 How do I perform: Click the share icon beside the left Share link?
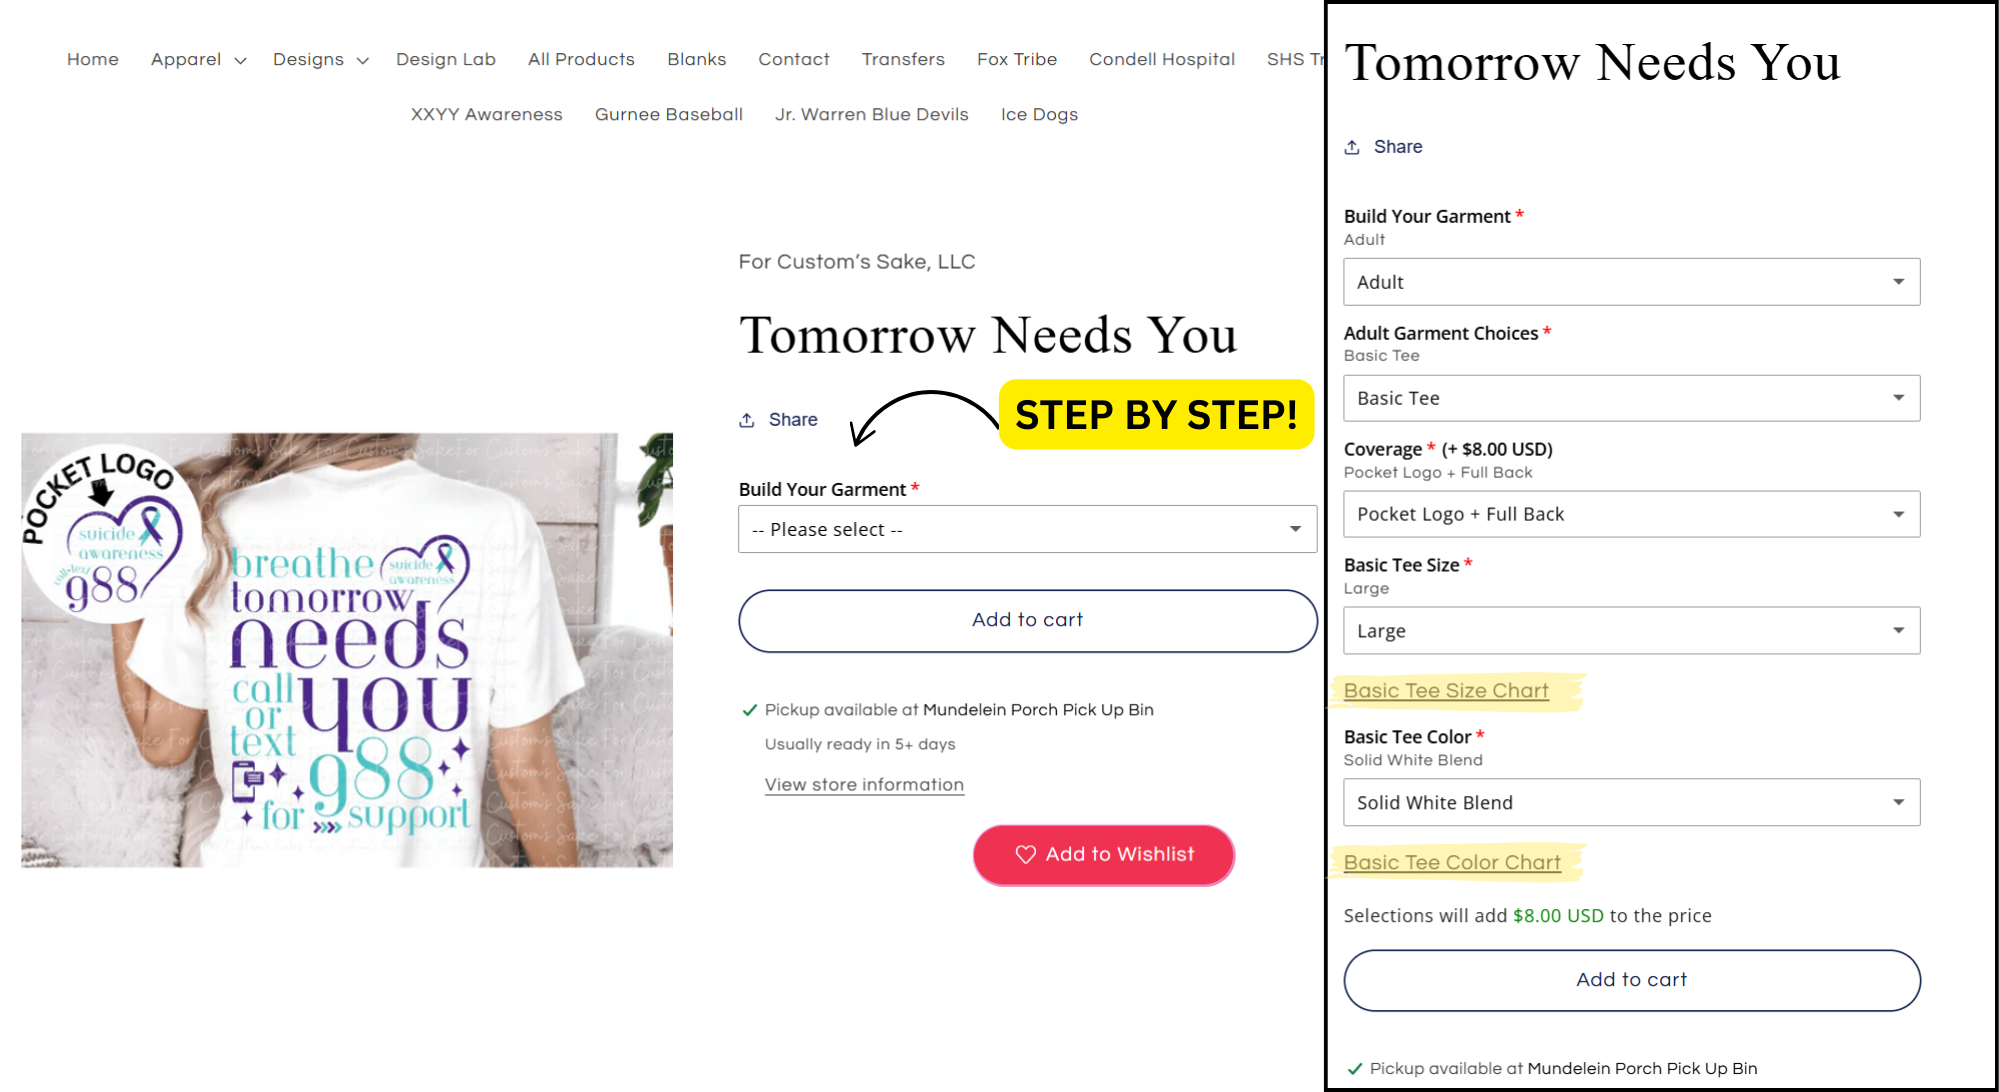coord(746,420)
